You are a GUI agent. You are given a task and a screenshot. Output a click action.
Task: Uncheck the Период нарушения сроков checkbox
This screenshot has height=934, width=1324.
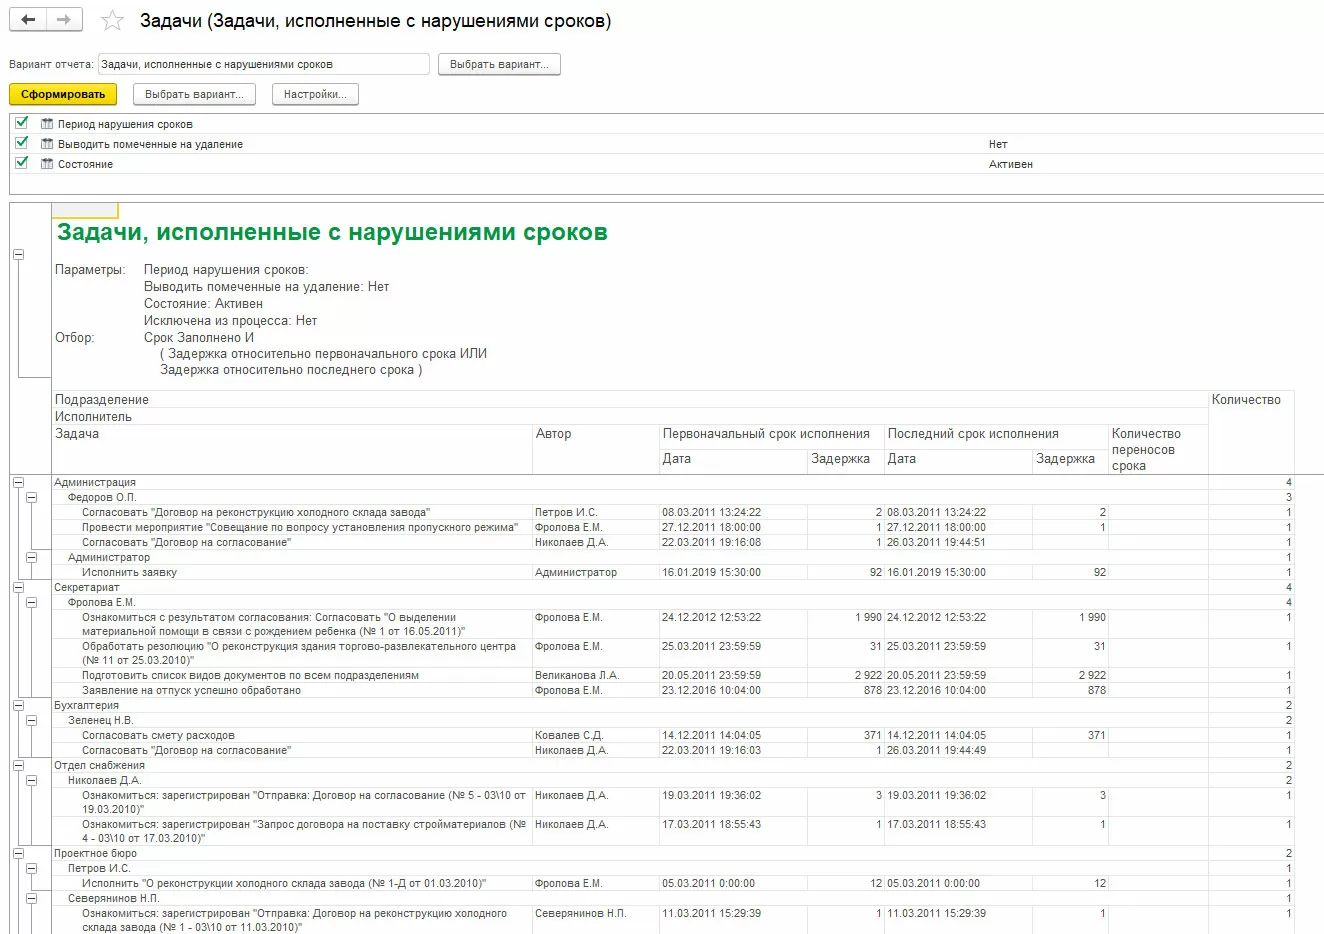(22, 123)
